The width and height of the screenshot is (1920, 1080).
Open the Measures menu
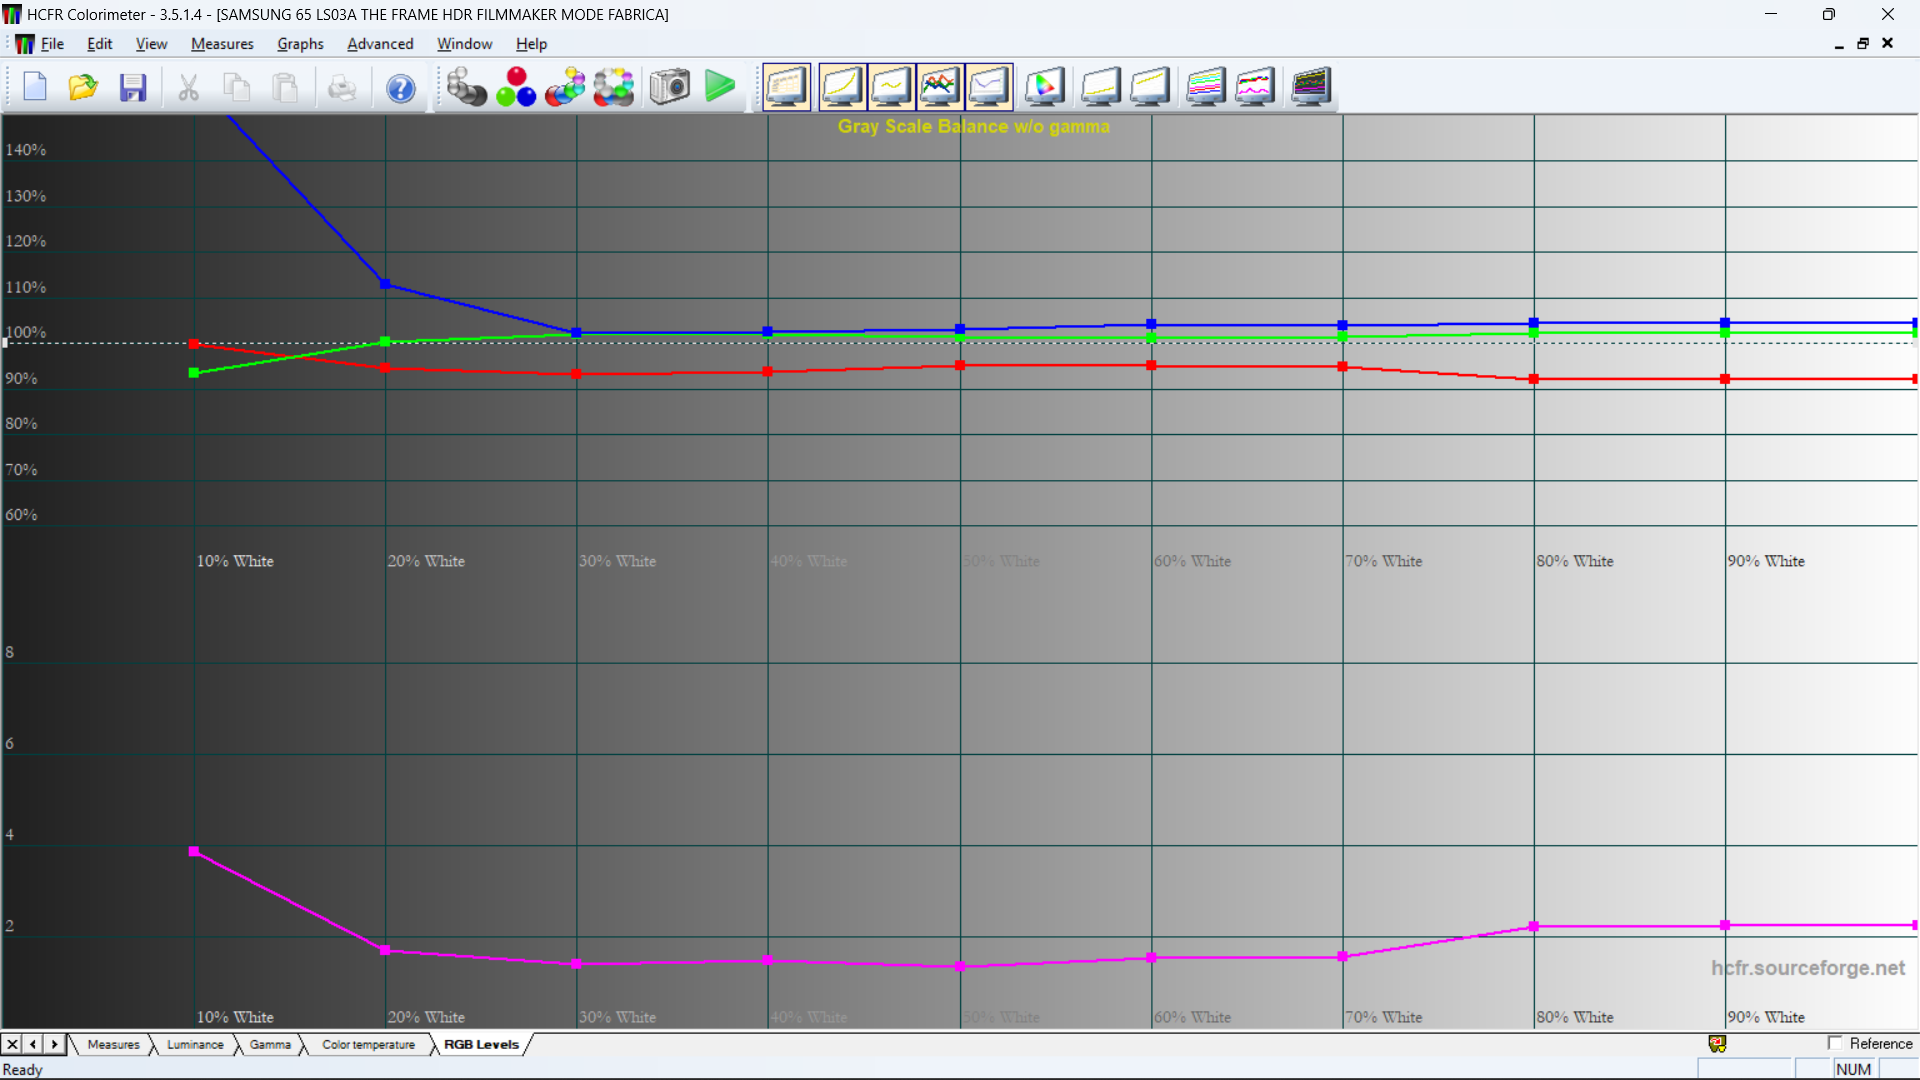tap(222, 44)
